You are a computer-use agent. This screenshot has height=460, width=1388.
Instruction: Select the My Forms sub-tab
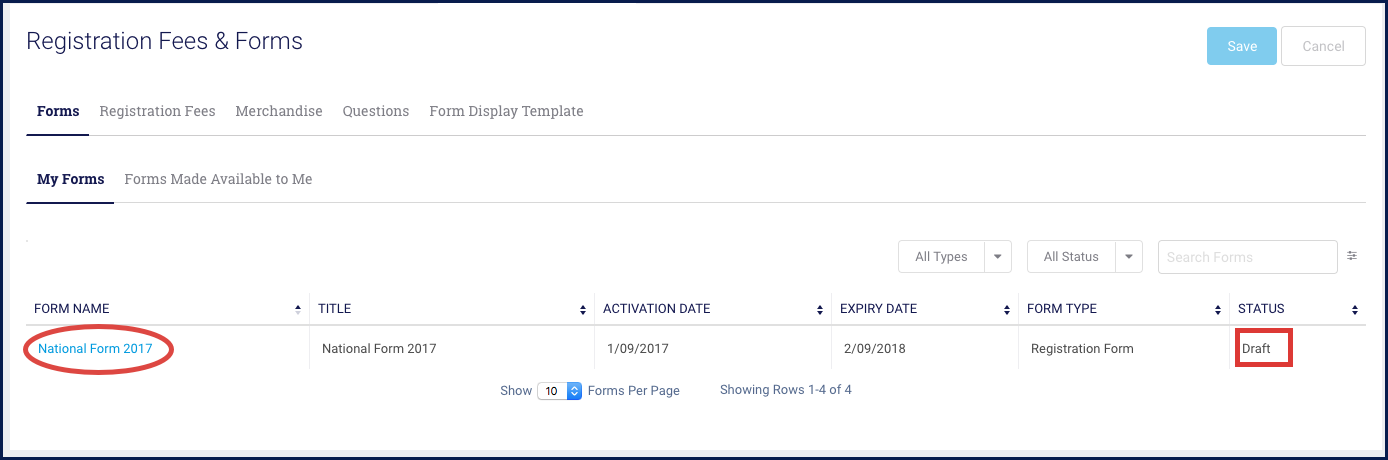coord(70,179)
